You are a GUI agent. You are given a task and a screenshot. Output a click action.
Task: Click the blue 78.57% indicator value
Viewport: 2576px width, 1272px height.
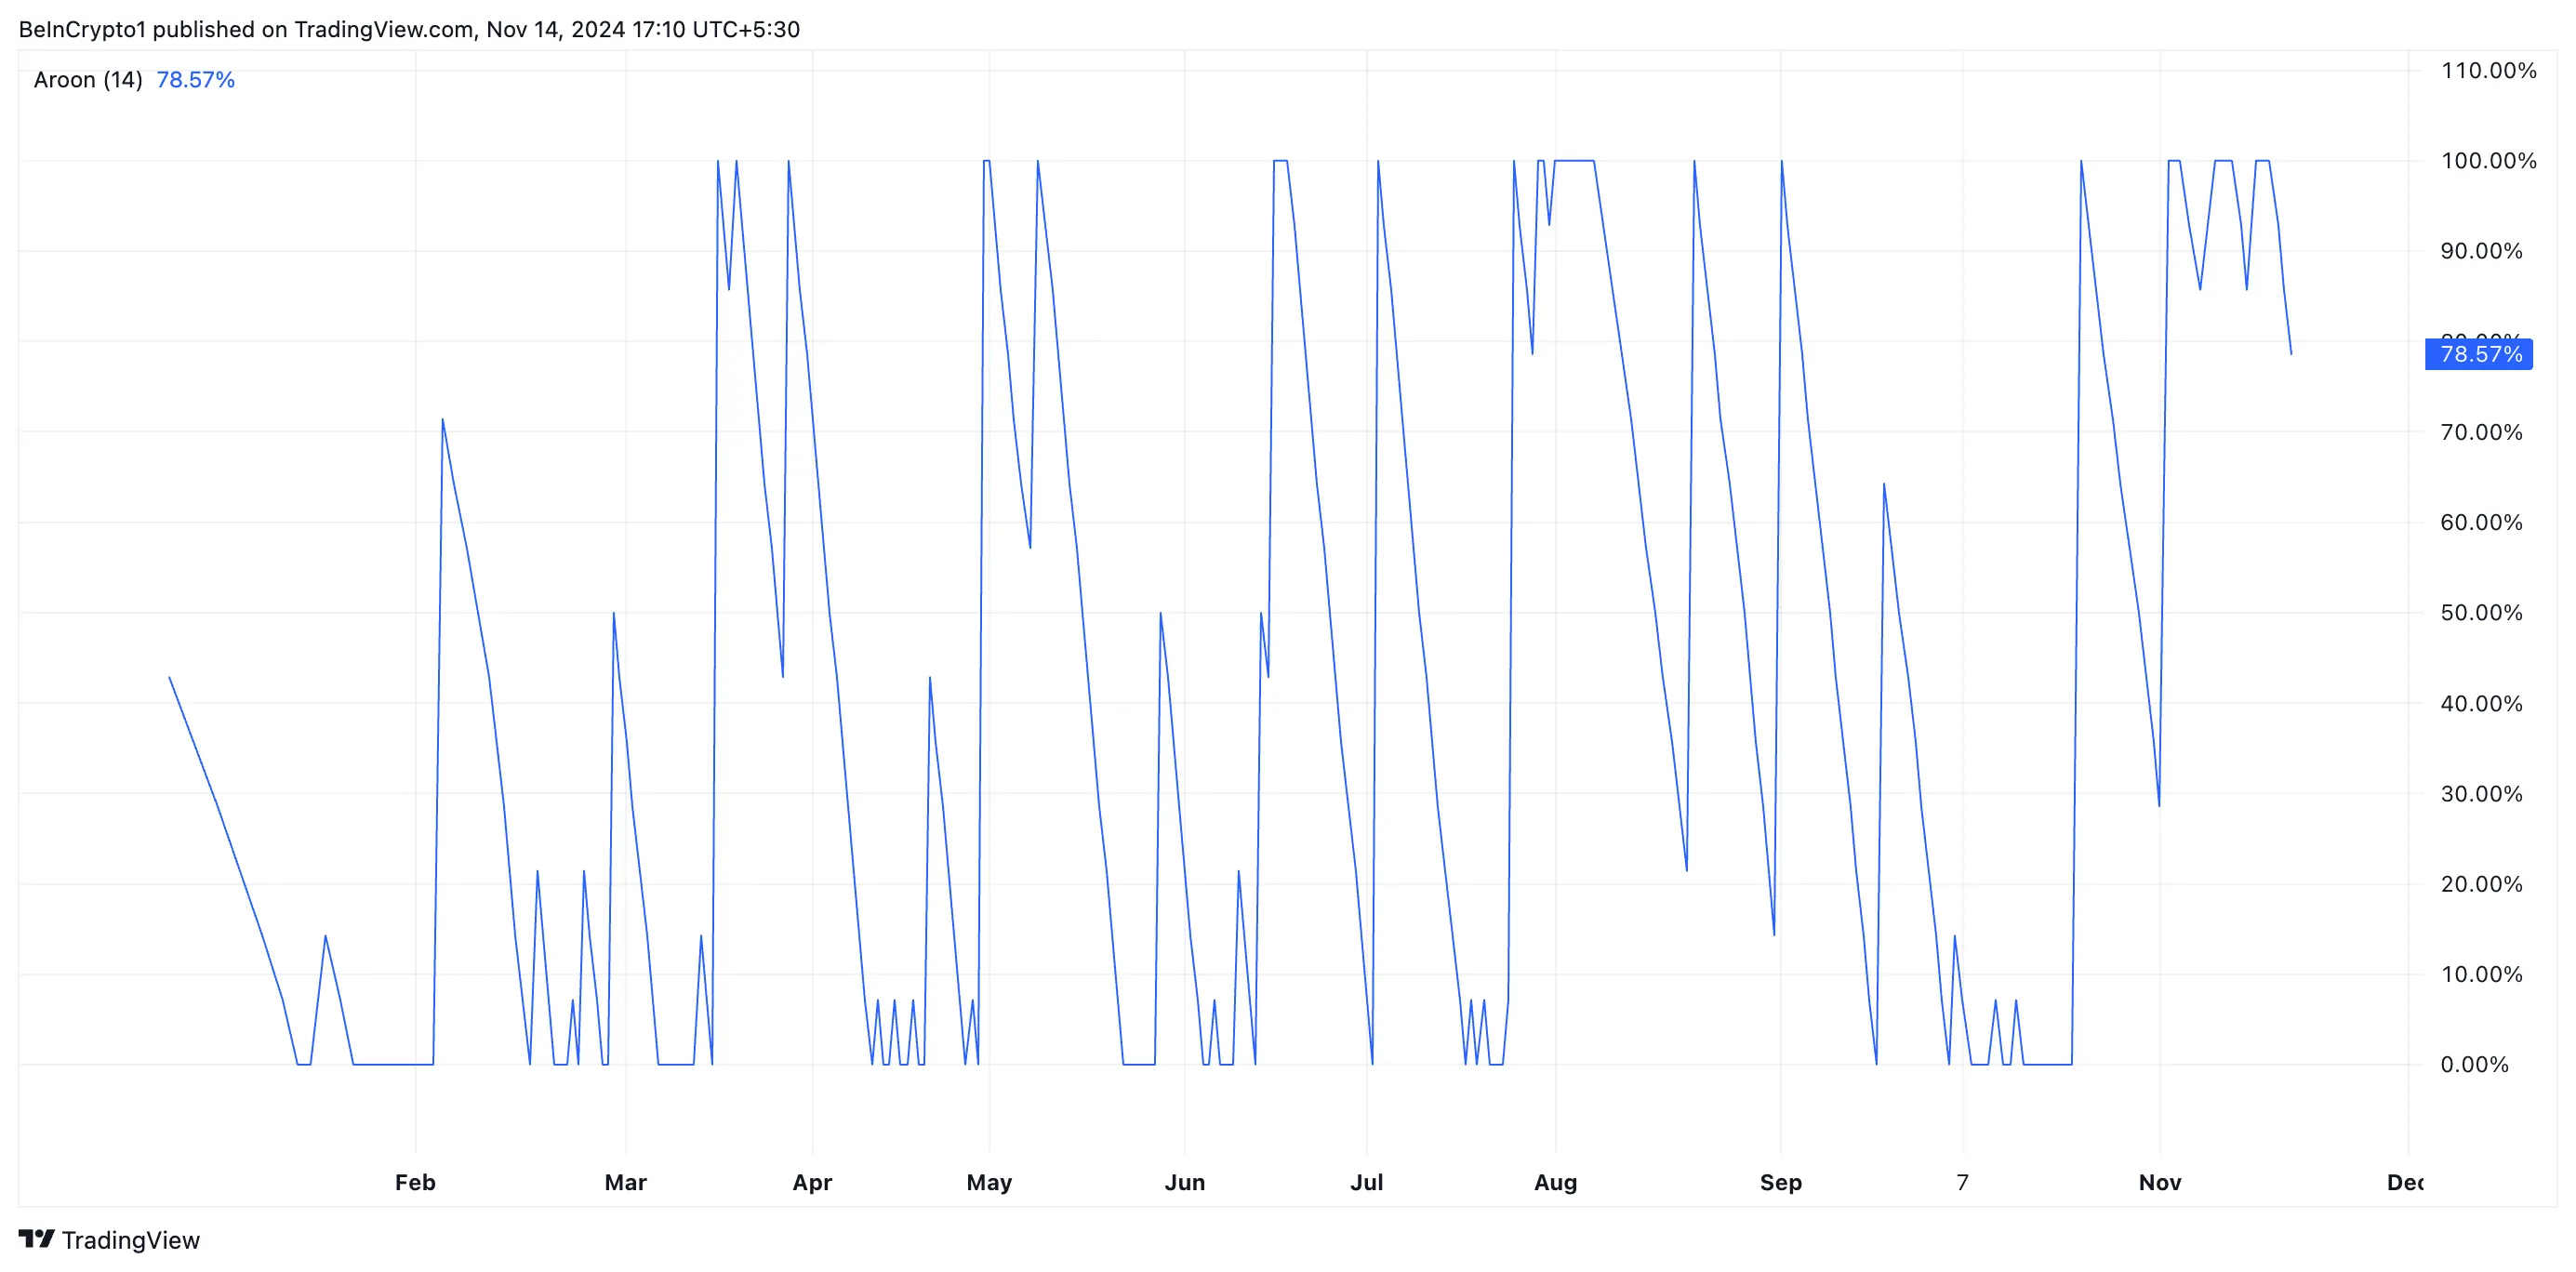195,80
